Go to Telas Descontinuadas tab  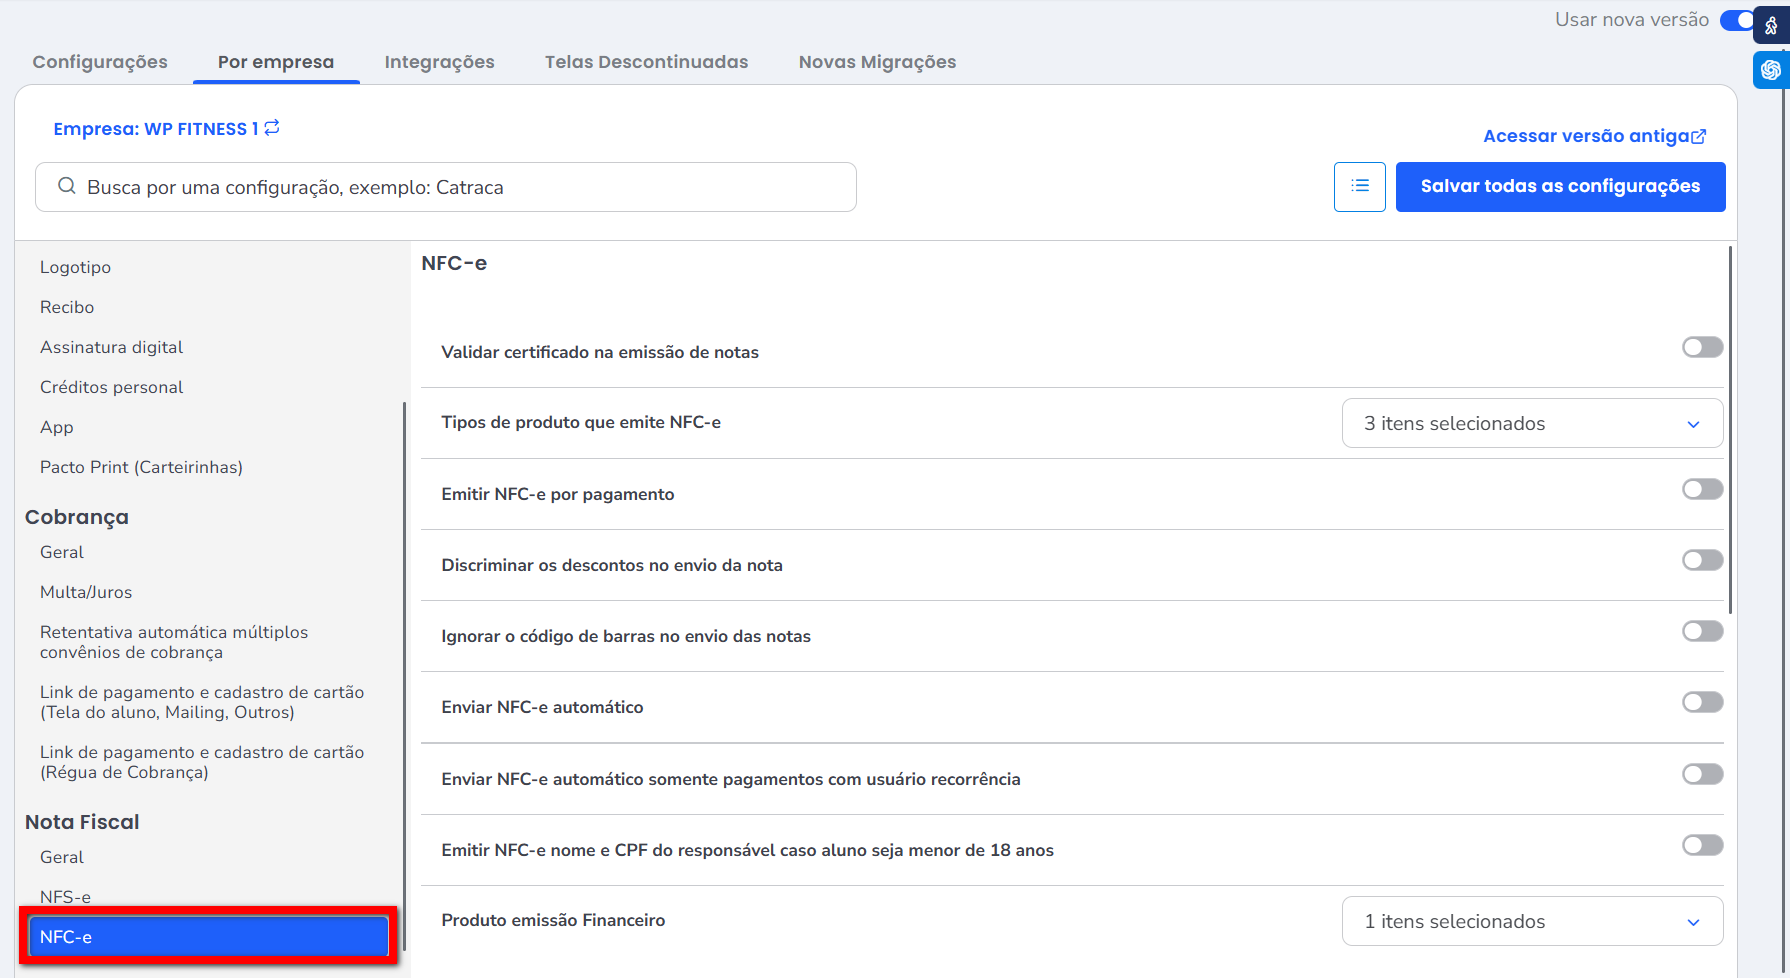click(x=646, y=62)
